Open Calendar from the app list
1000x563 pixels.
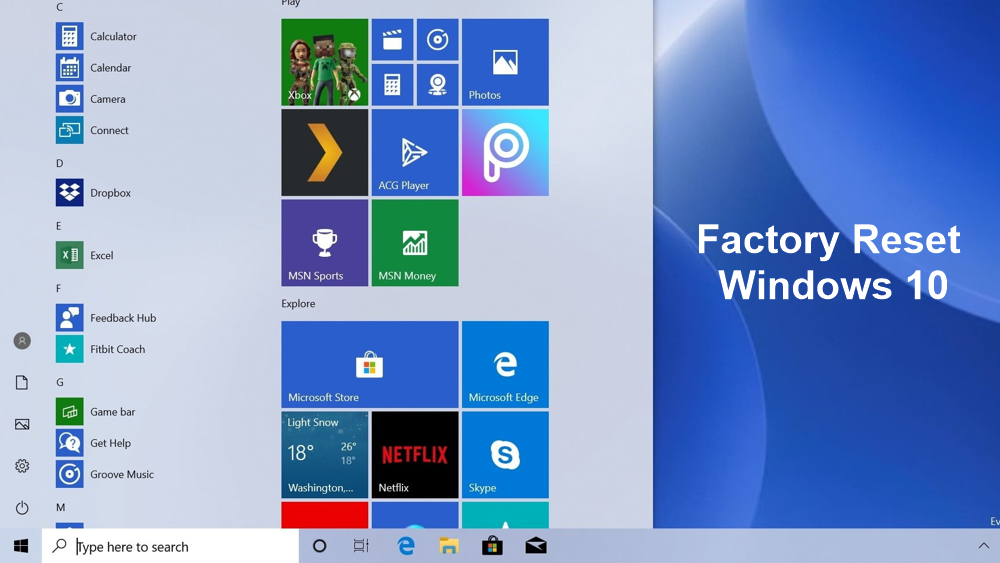point(93,68)
